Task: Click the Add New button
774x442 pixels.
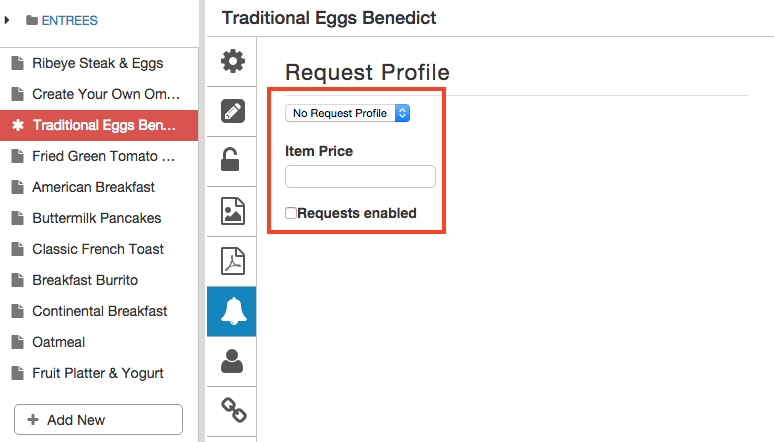Action: tap(99, 420)
